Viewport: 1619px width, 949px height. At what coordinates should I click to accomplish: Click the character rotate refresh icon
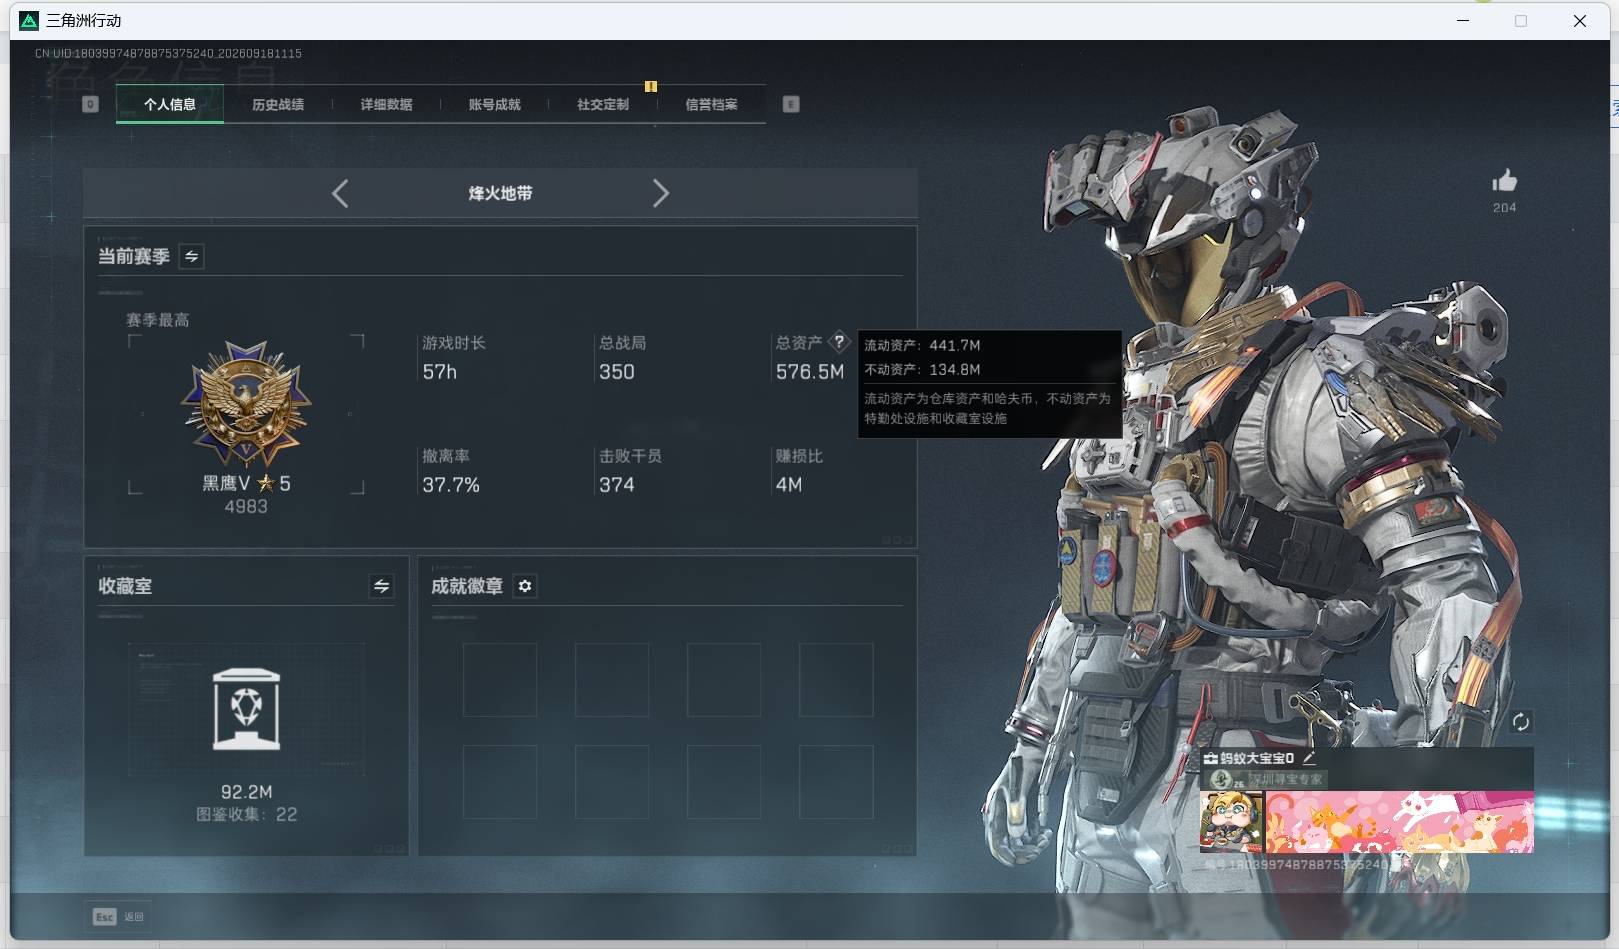[x=1520, y=722]
